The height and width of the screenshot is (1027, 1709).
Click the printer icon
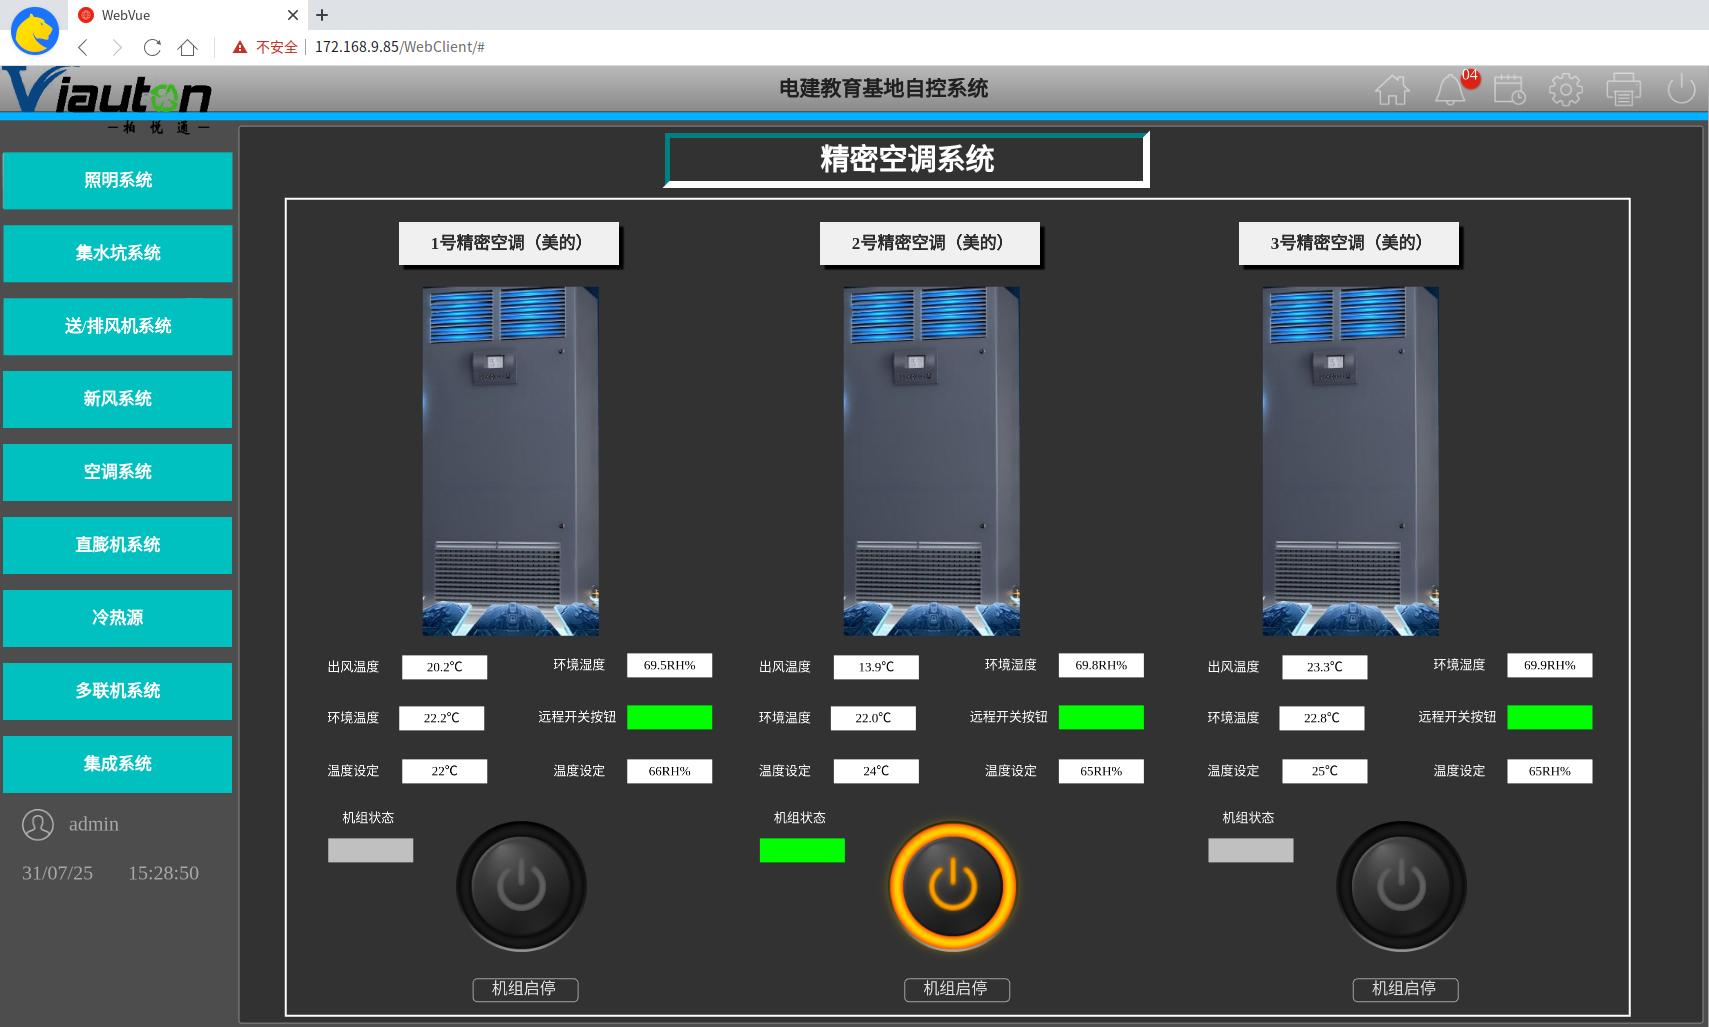pos(1623,90)
